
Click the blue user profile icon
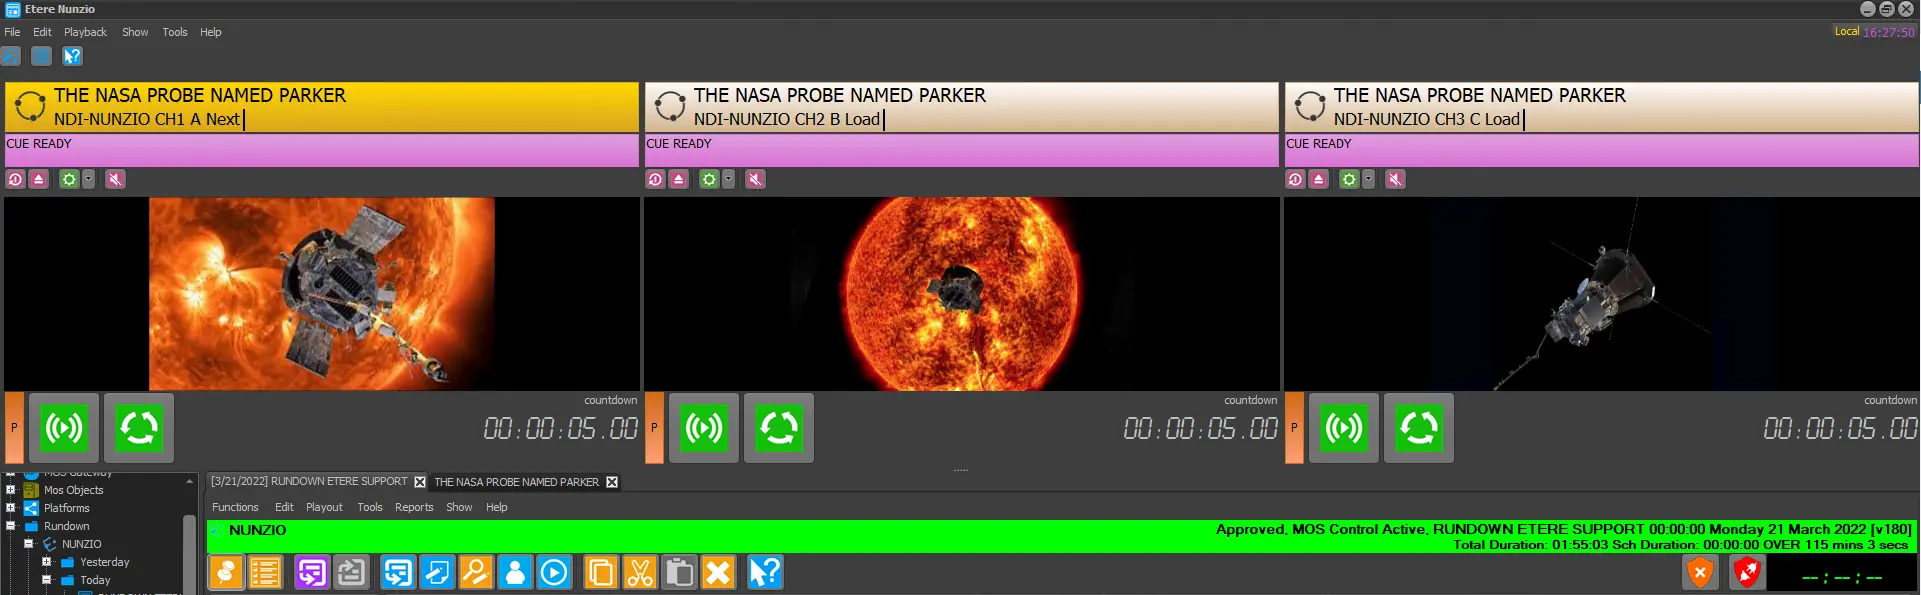(515, 573)
